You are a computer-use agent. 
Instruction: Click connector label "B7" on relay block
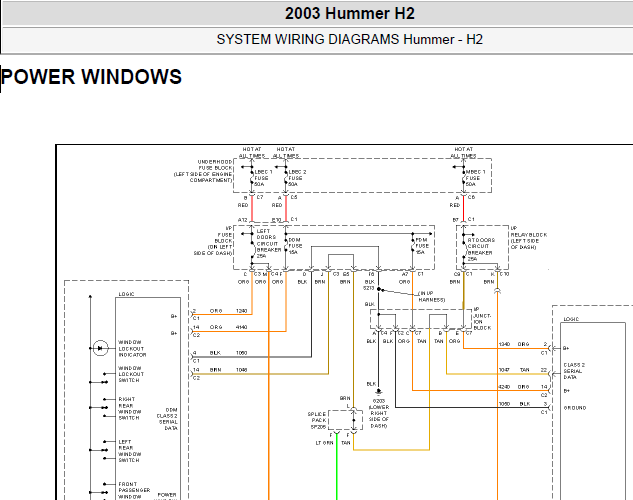click(x=455, y=220)
